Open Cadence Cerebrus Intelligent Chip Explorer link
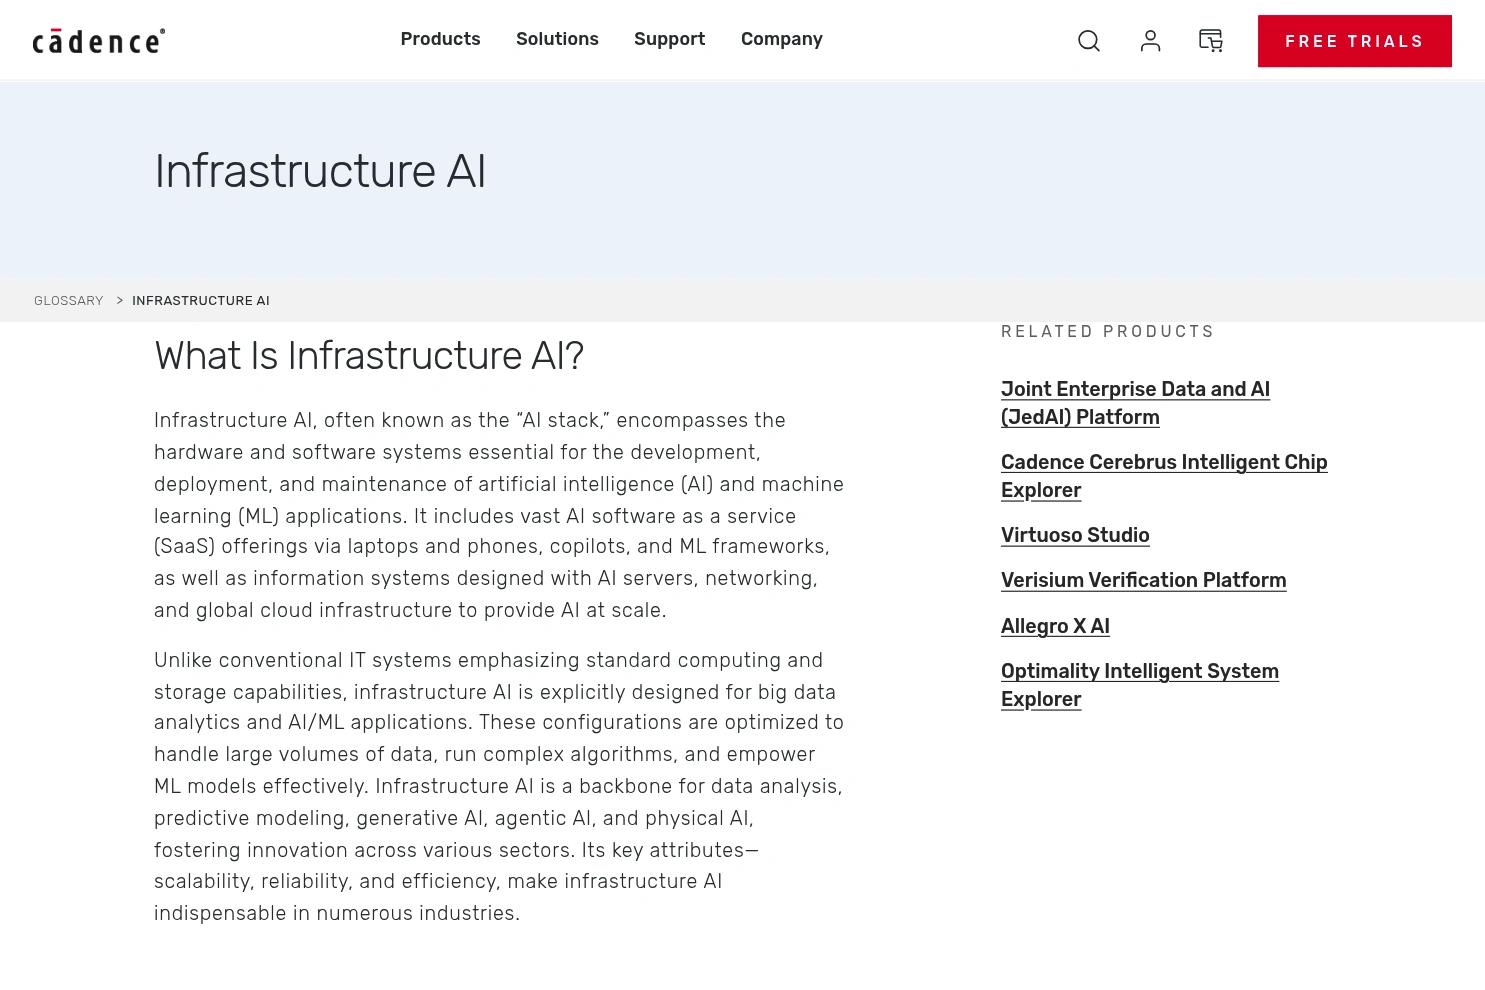 (1164, 476)
